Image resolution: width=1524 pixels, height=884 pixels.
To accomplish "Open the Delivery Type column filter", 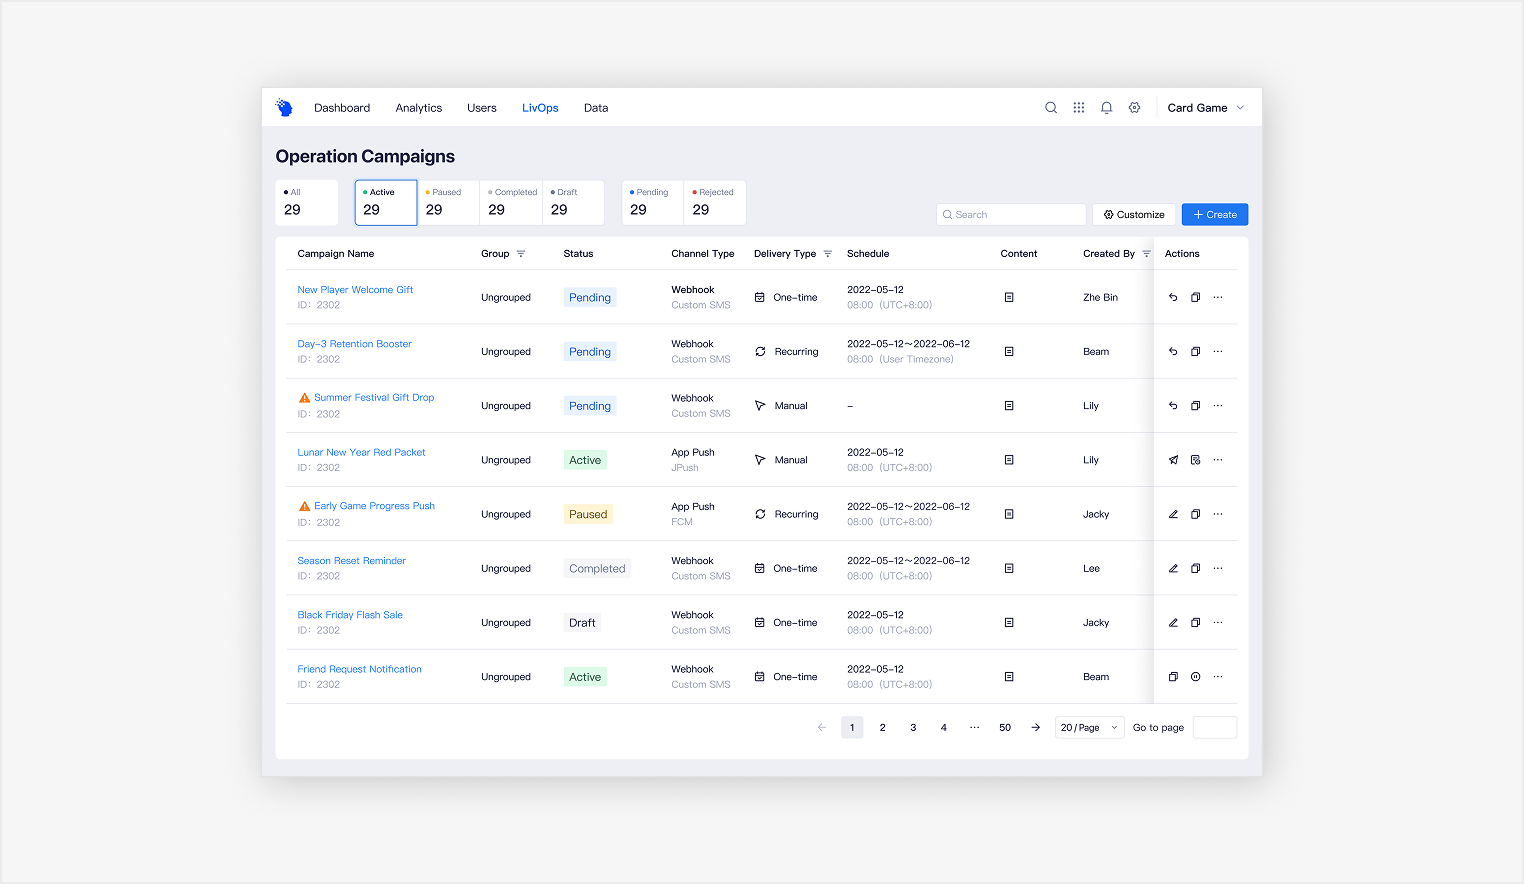I will point(828,254).
